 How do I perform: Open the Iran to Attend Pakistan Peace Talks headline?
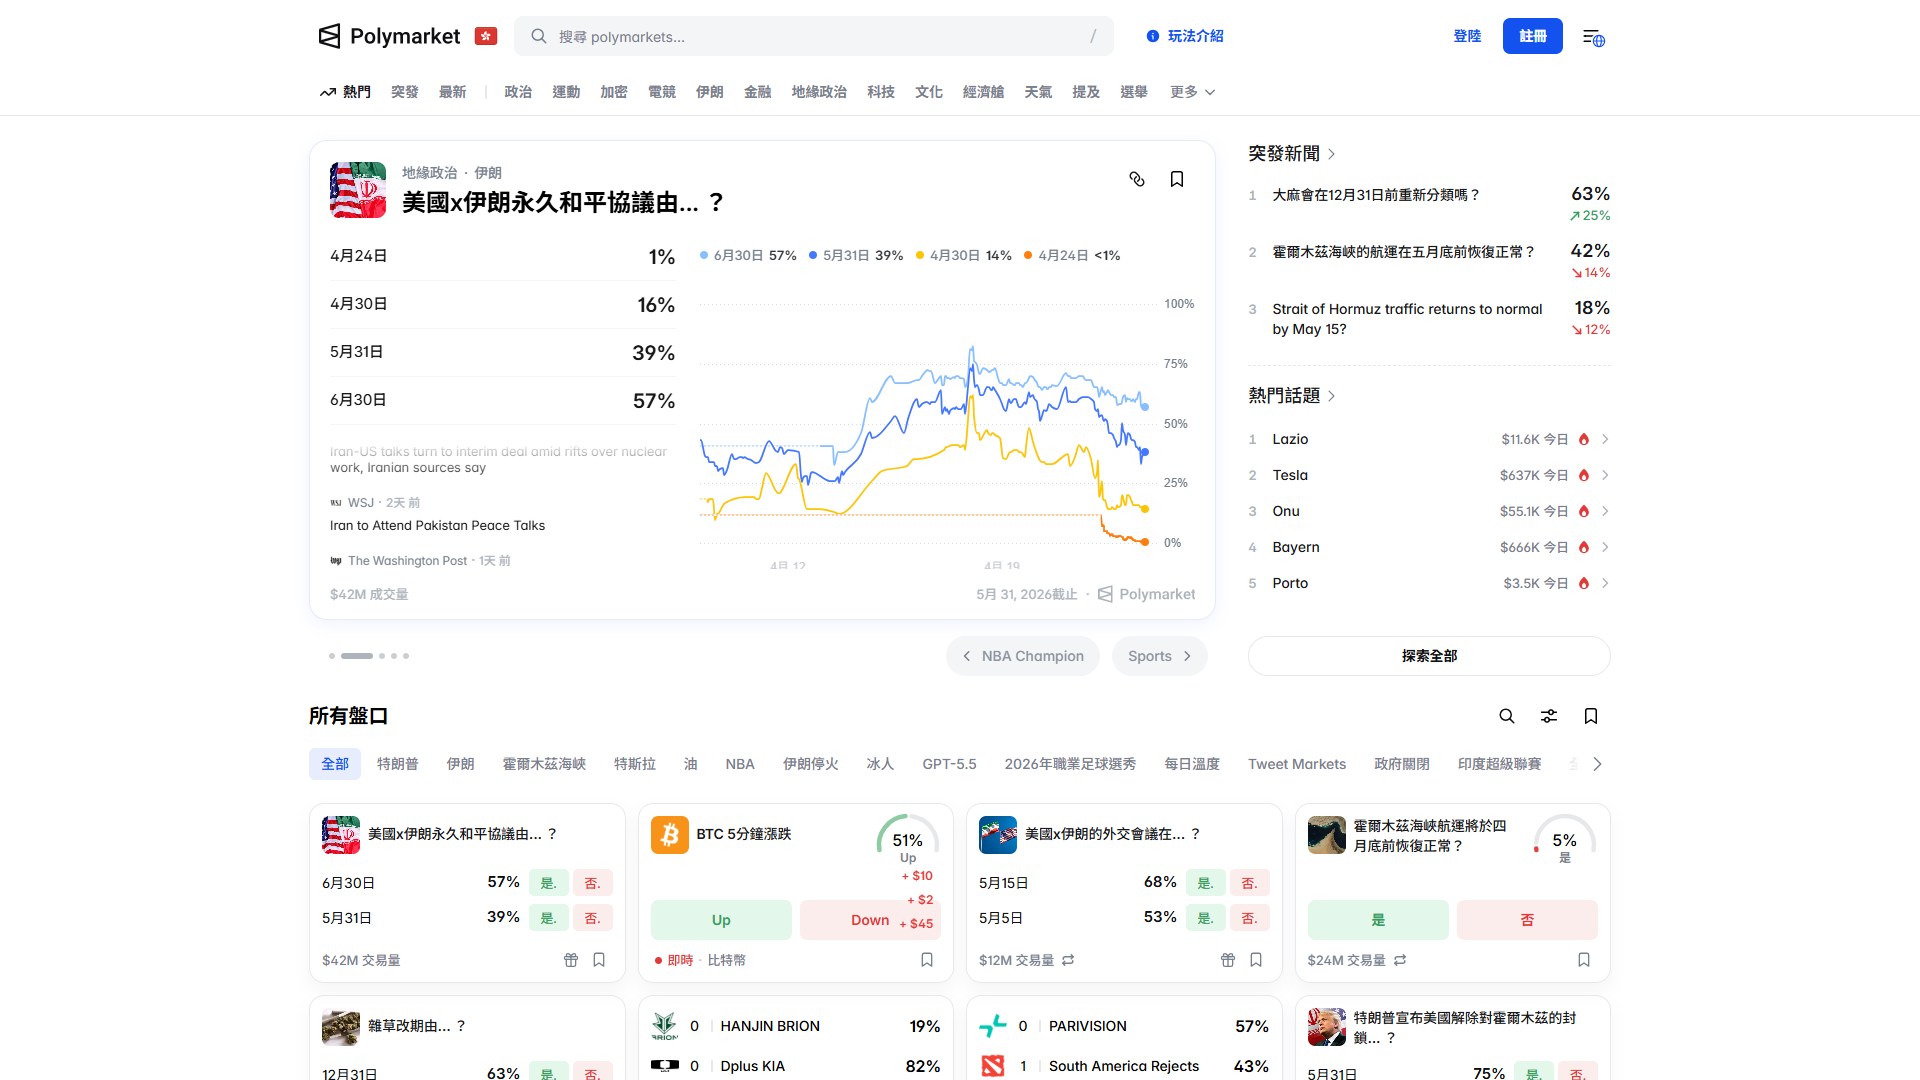(x=437, y=526)
